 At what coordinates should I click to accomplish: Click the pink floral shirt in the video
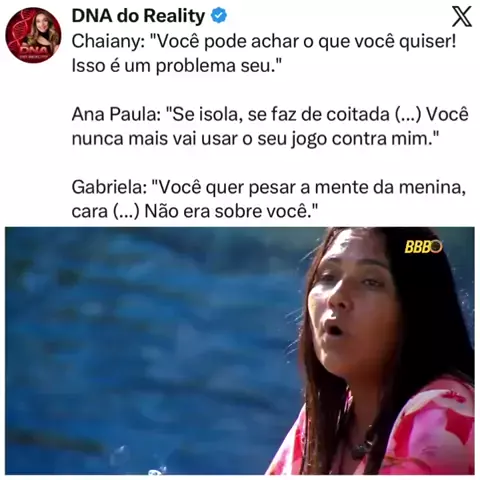click(427, 430)
